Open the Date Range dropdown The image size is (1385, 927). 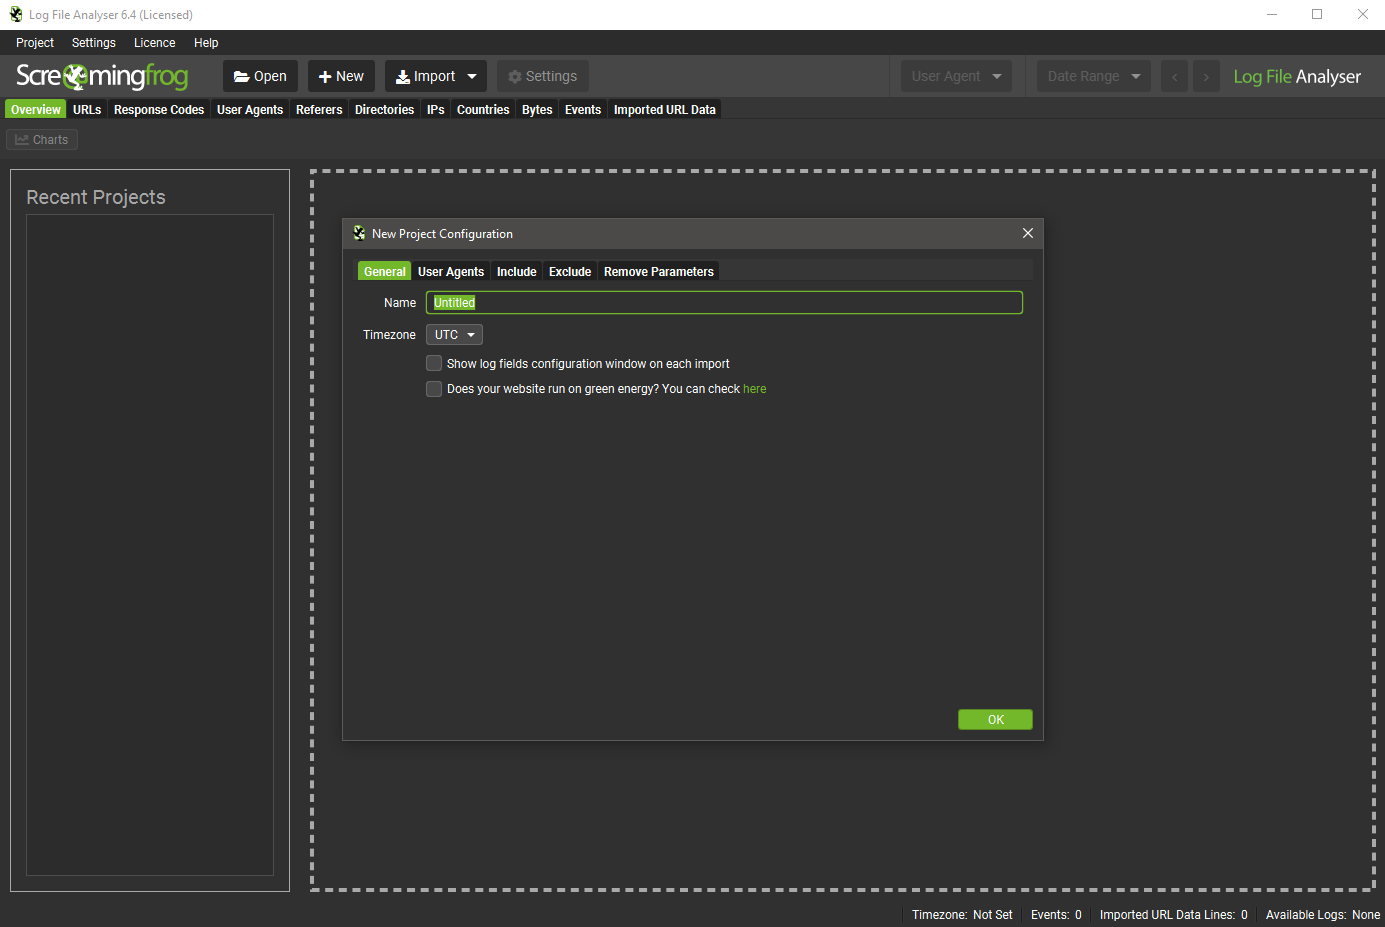coord(1093,77)
